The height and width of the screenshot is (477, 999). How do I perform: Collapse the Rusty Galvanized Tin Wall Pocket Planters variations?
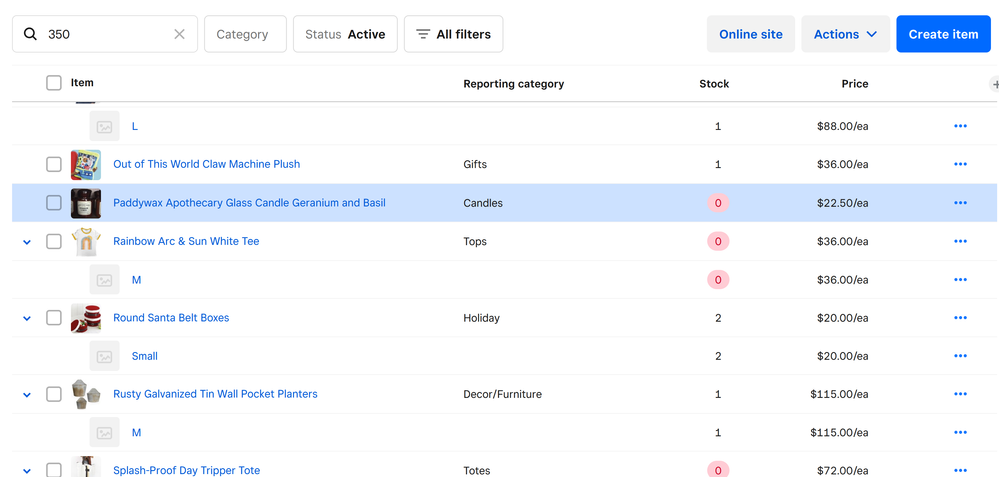click(x=27, y=395)
